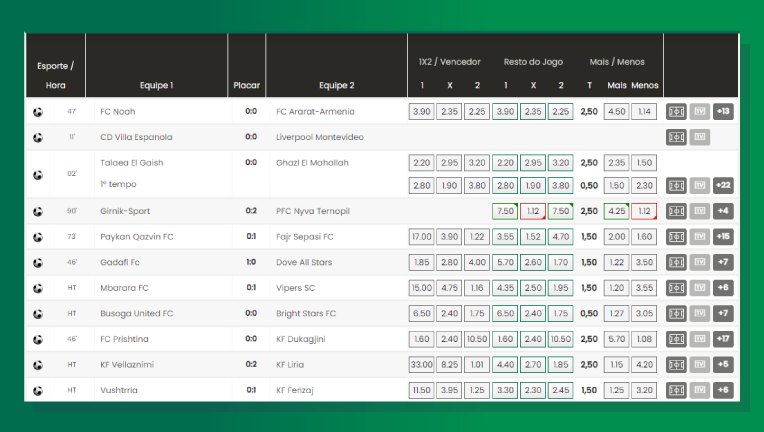Select 15.00 home odds for Mbarara FC
This screenshot has height=432, width=764.
pos(421,288)
